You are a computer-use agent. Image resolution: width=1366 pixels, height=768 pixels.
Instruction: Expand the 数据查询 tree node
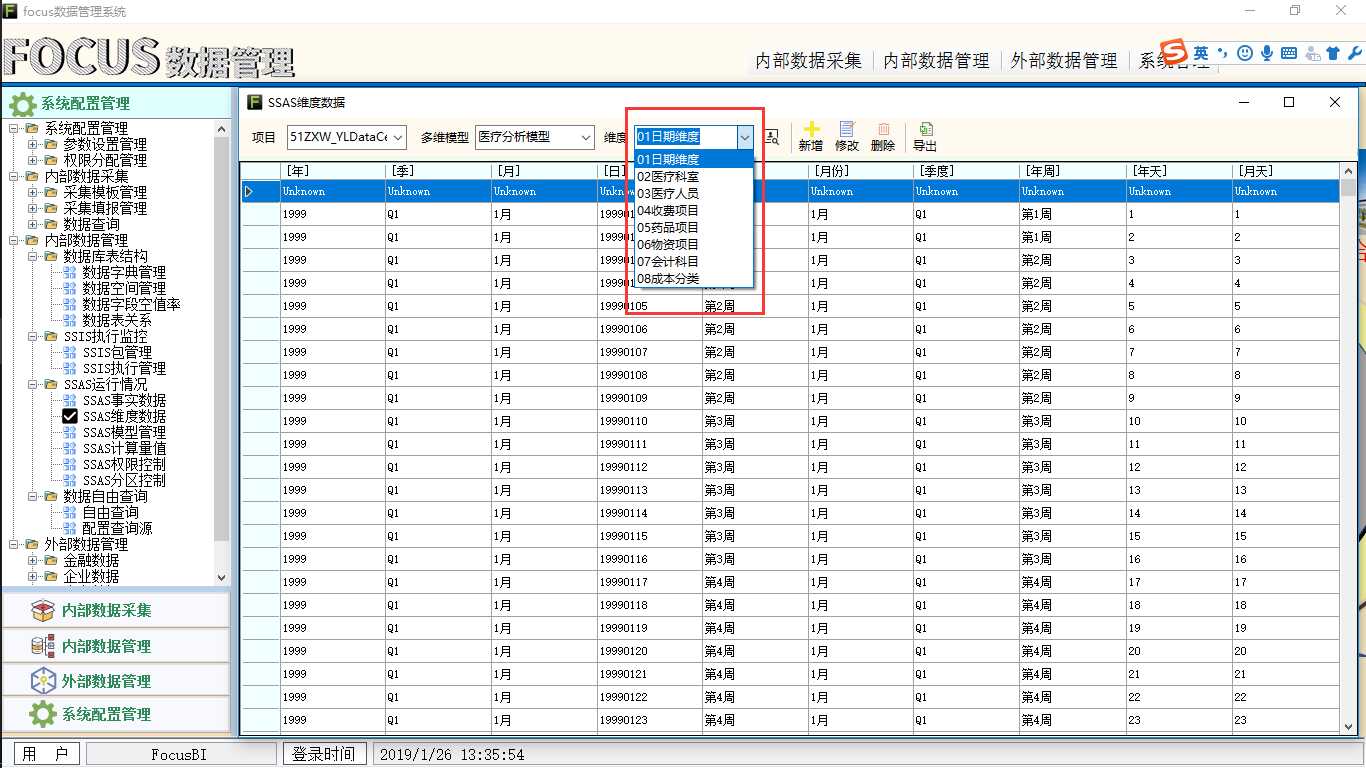click(32, 224)
